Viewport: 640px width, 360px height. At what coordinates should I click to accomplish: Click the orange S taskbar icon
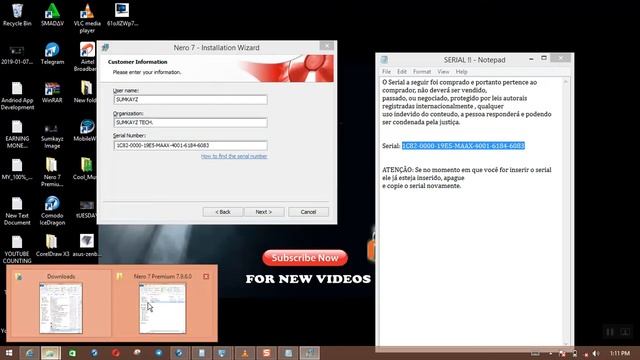[x=267, y=353]
